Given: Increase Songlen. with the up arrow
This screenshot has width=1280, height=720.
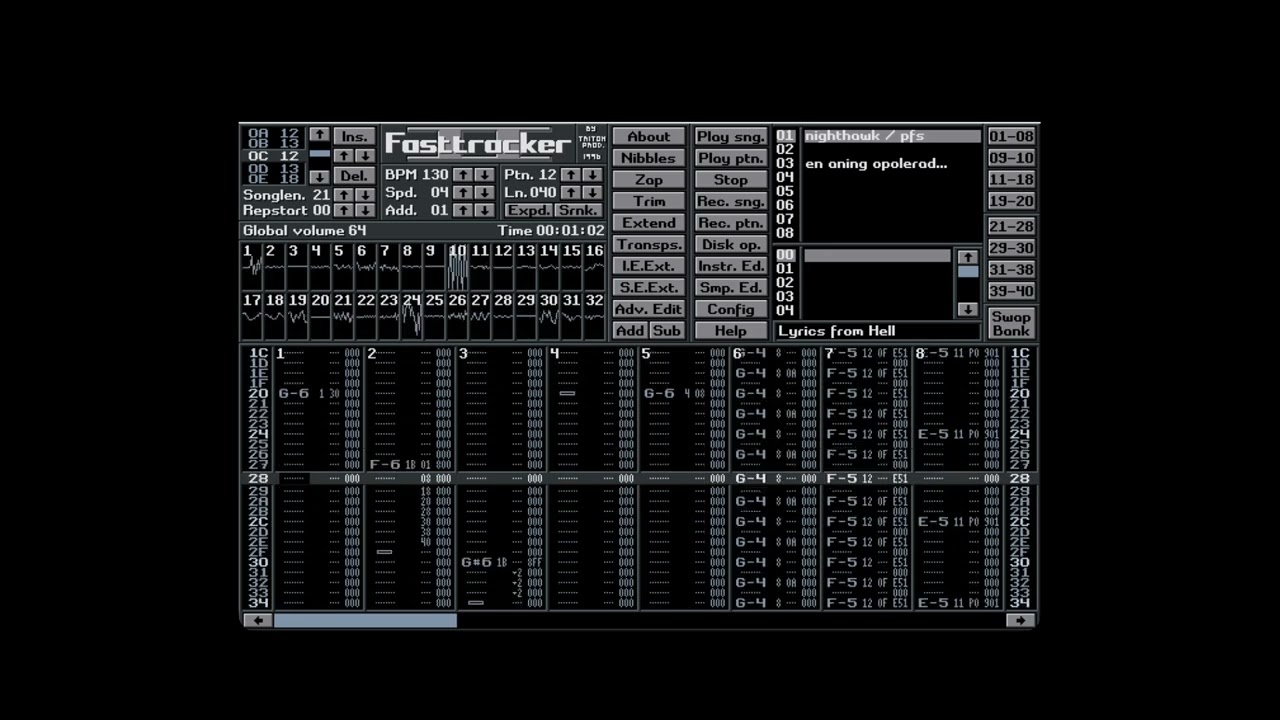Looking at the screenshot, I should [343, 194].
